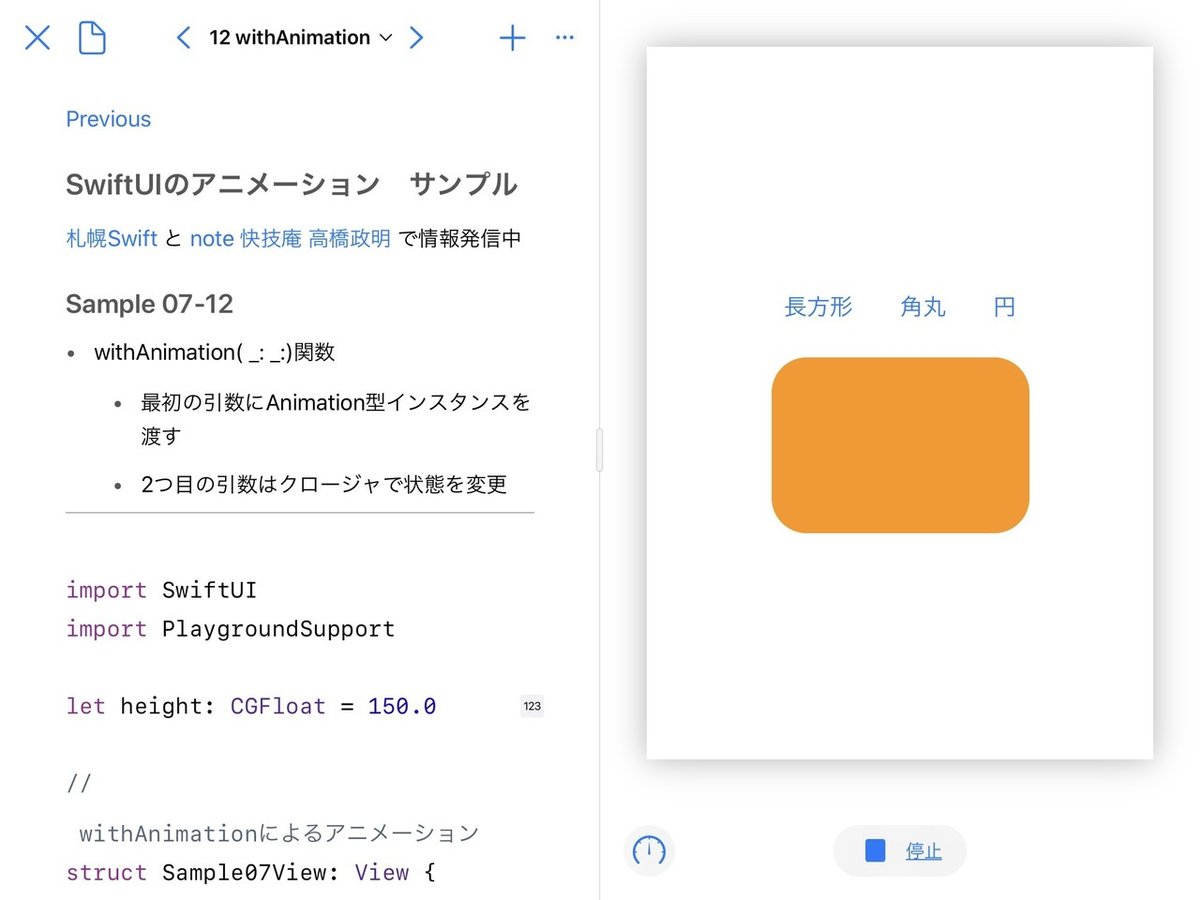Open the new document page icon

[x=91, y=37]
